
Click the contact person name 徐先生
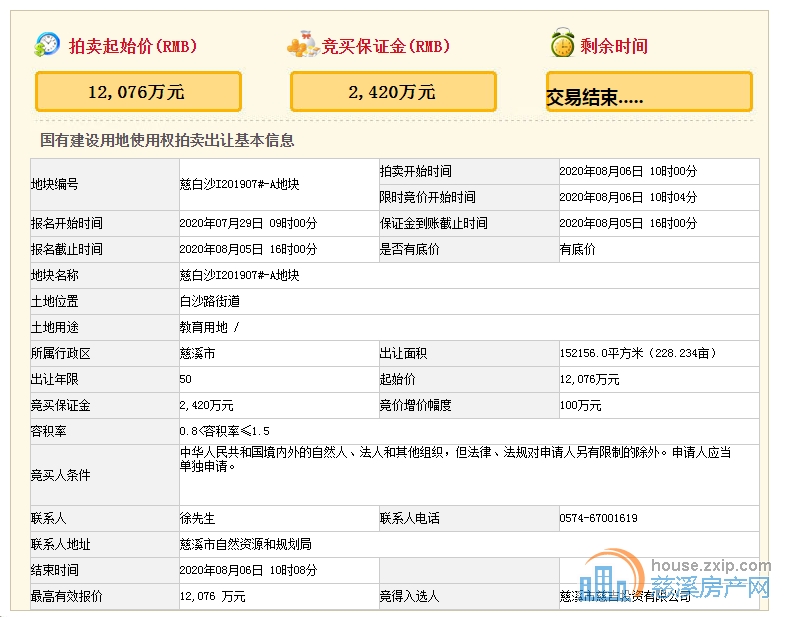(x=197, y=519)
